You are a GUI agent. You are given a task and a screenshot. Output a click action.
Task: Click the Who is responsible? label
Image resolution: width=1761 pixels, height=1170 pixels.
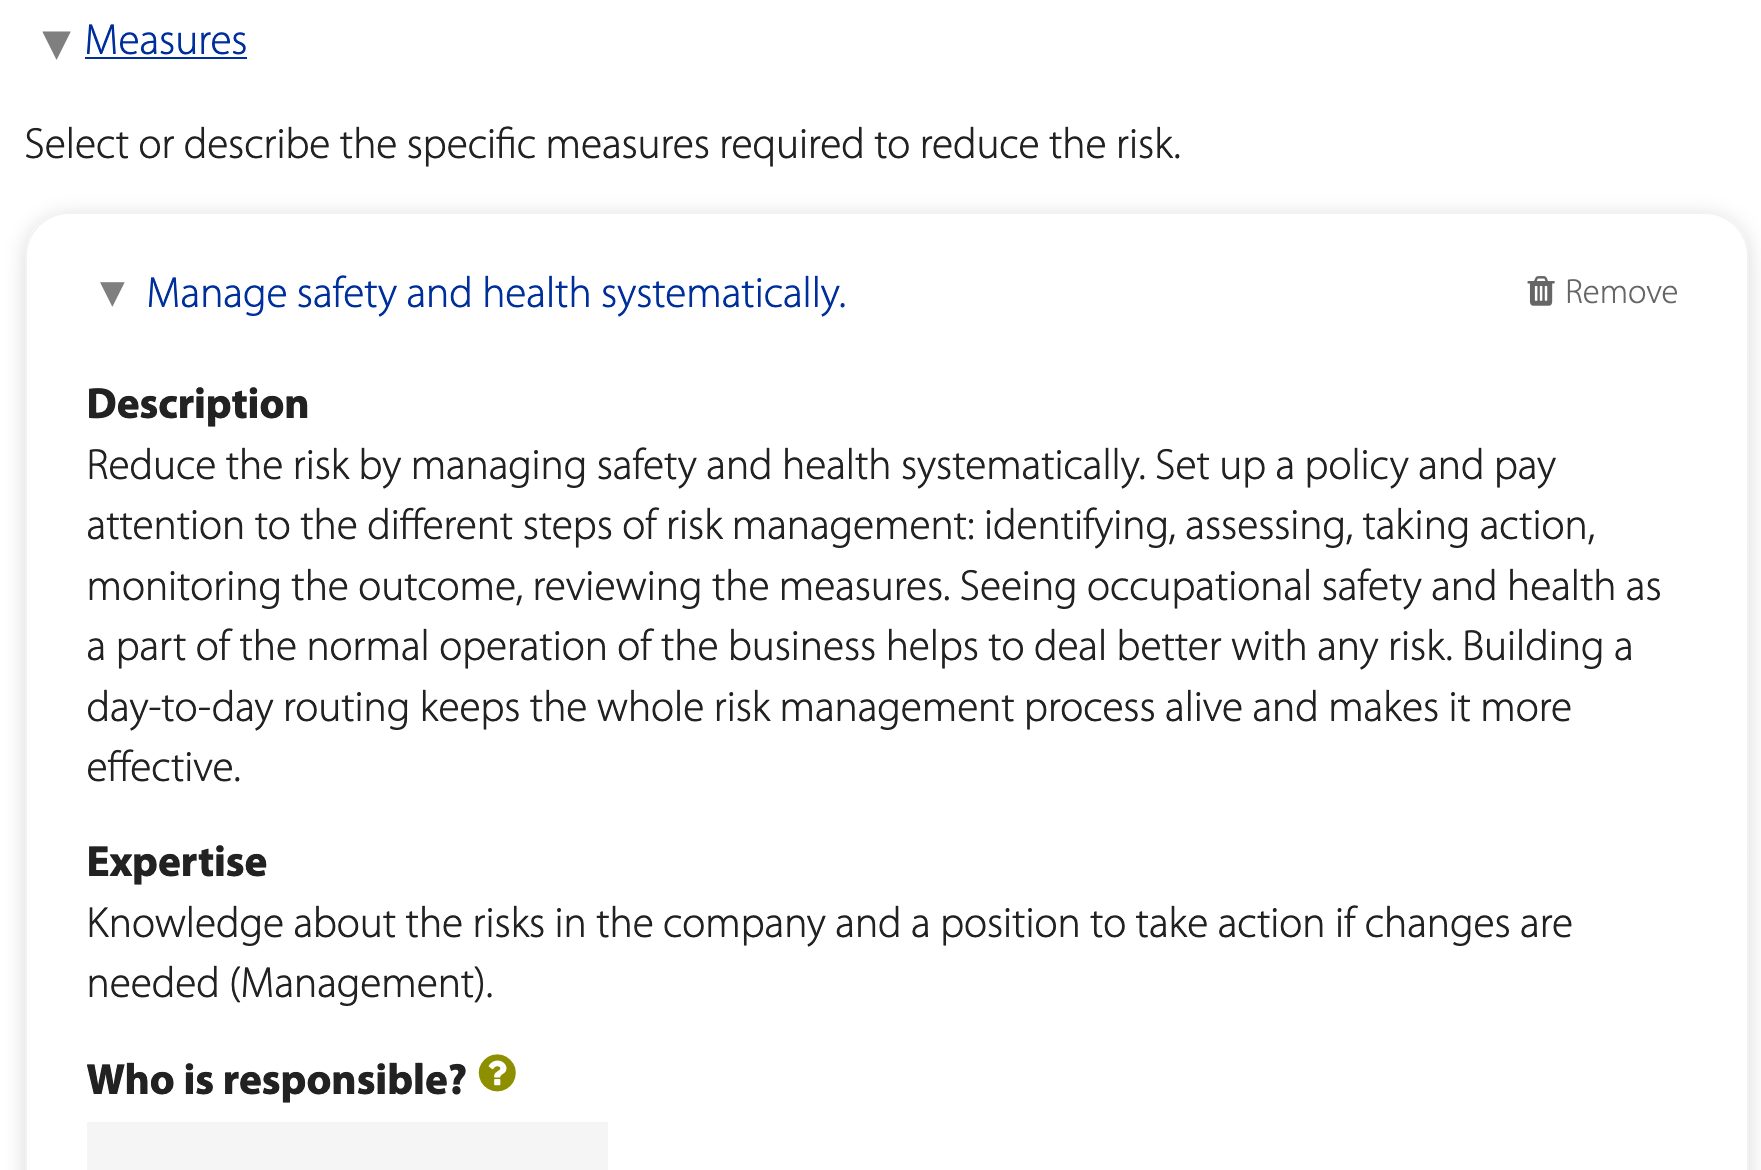point(276,1080)
